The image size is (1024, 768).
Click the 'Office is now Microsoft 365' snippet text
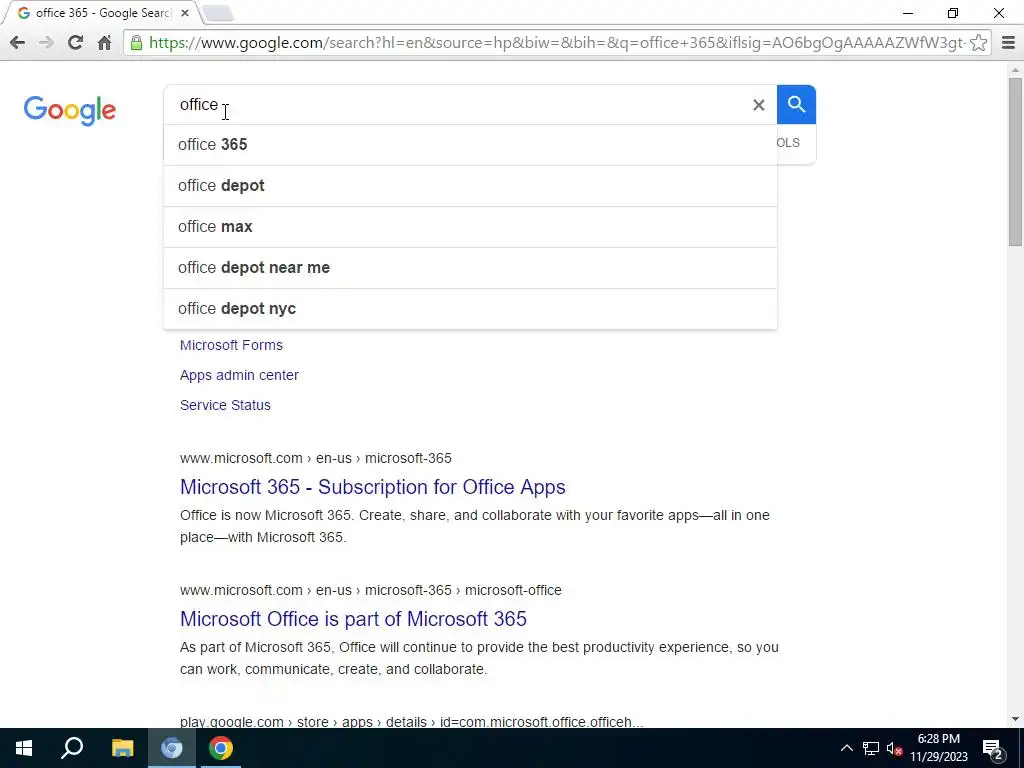(475, 526)
